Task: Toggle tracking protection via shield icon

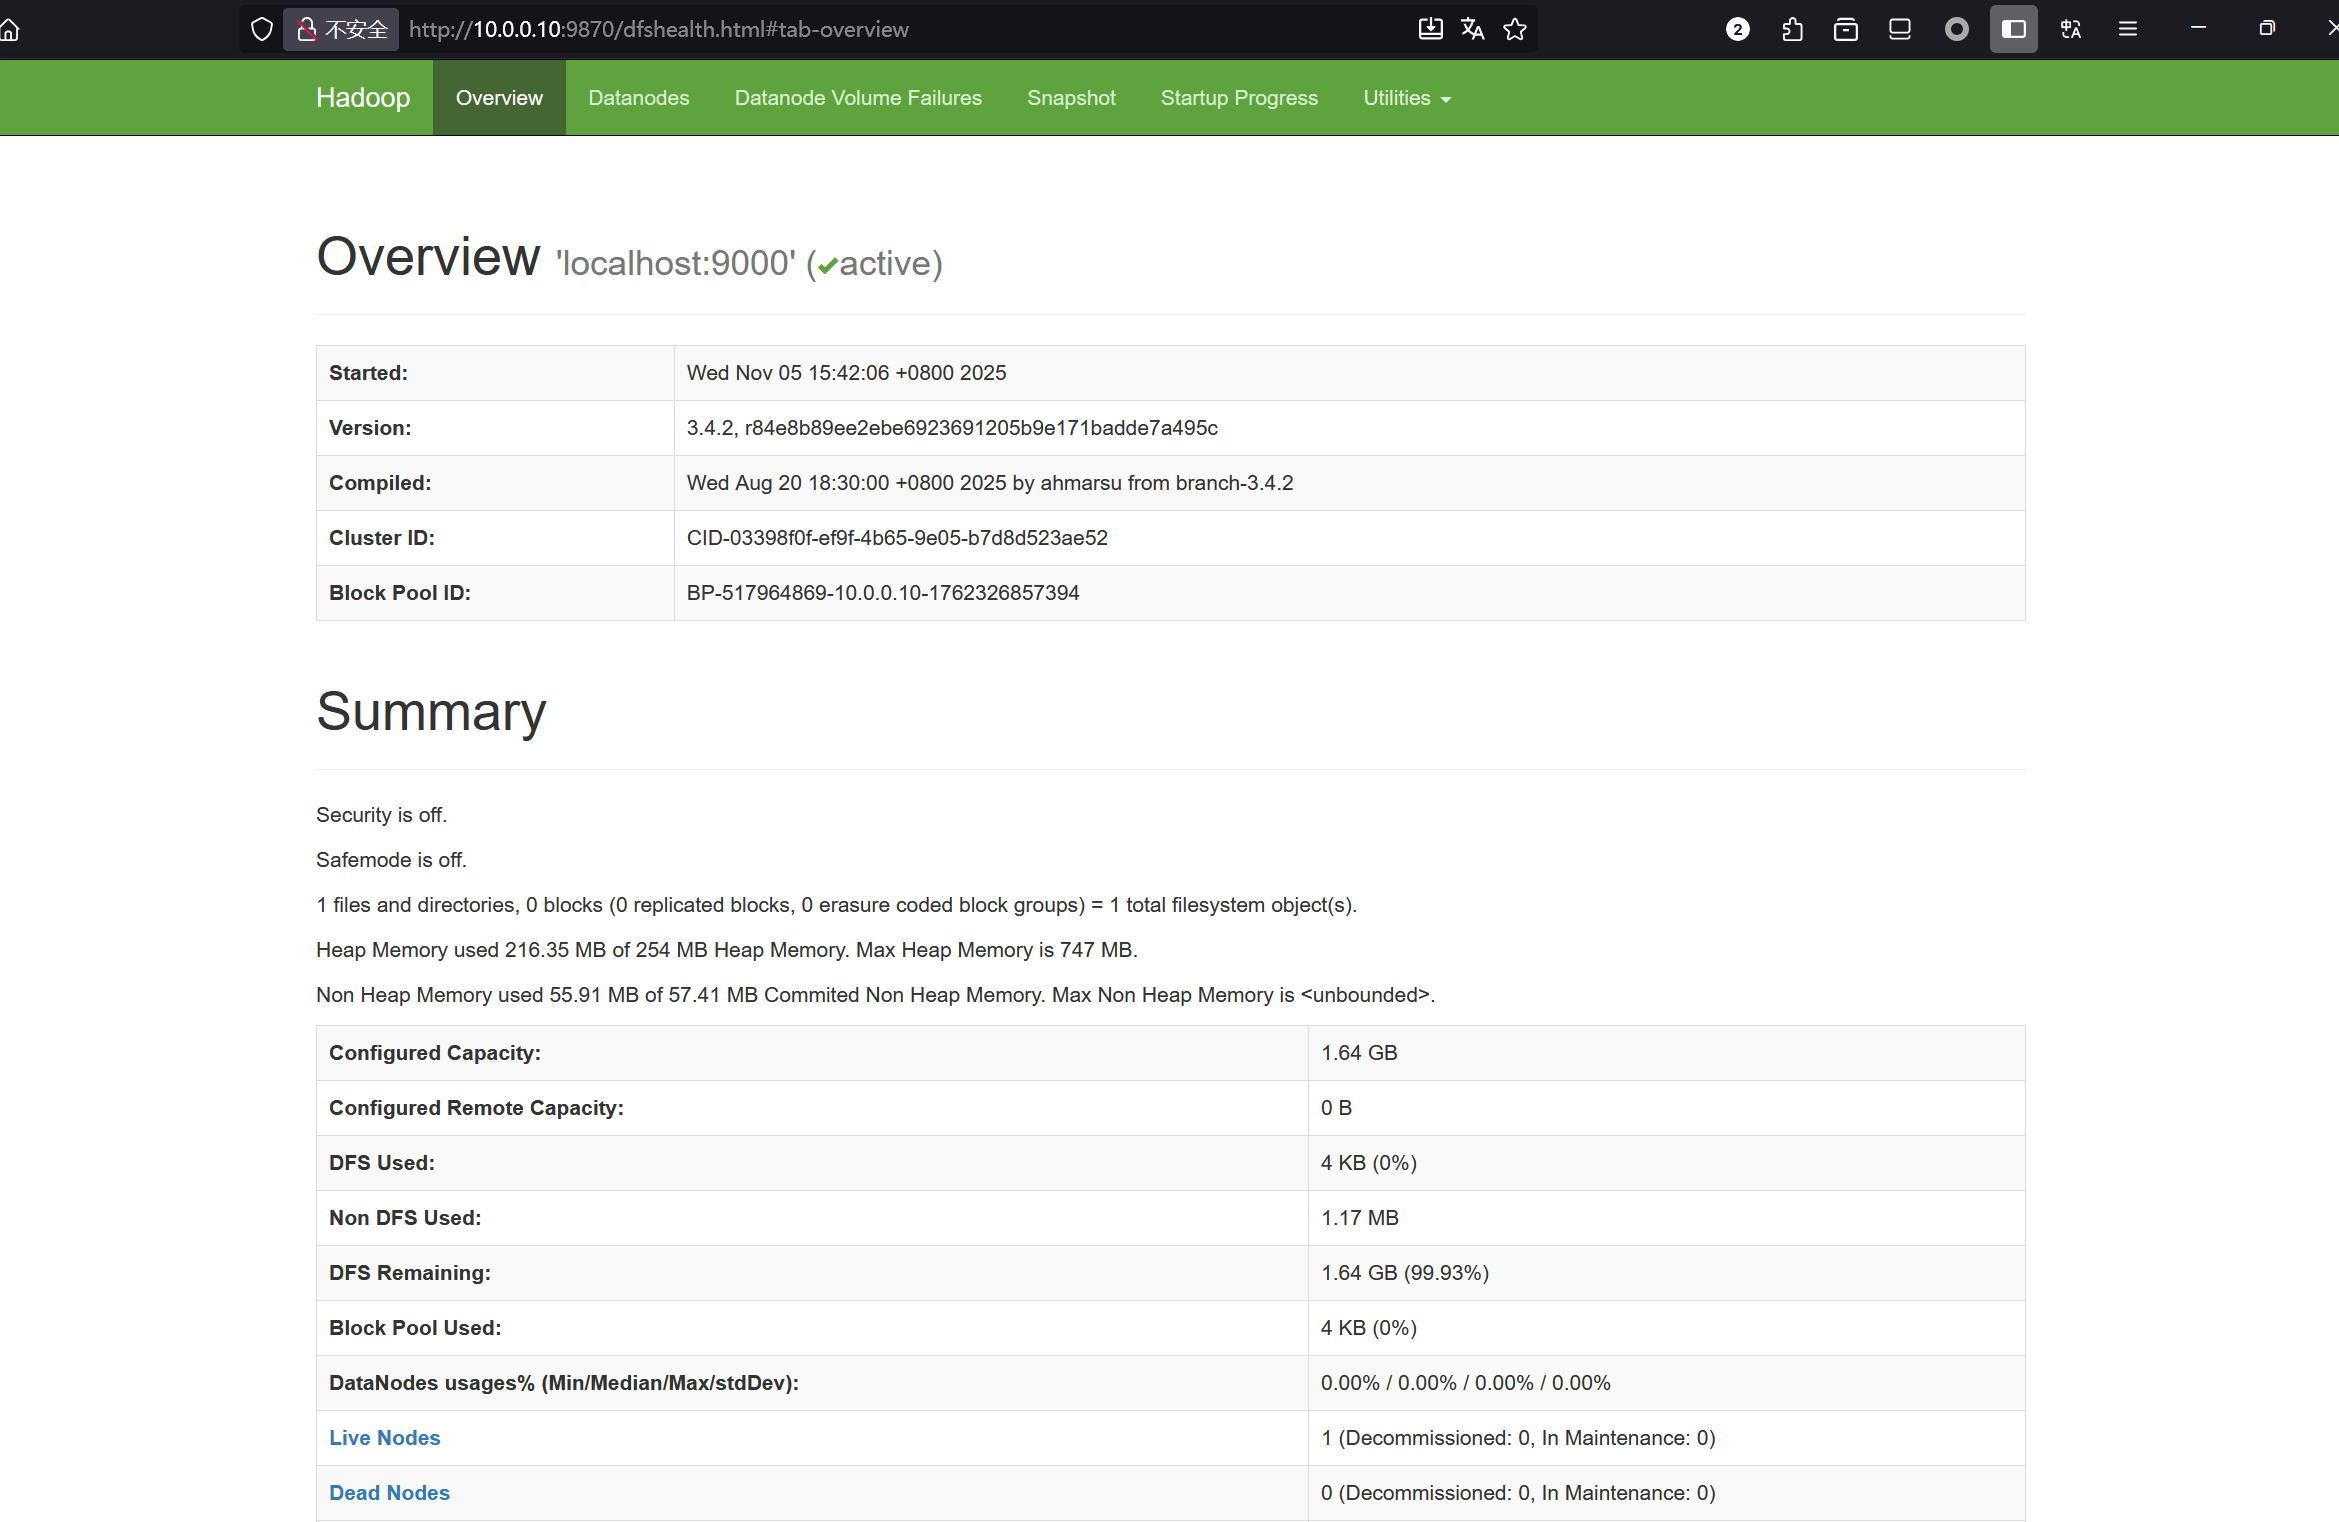Action: click(261, 29)
